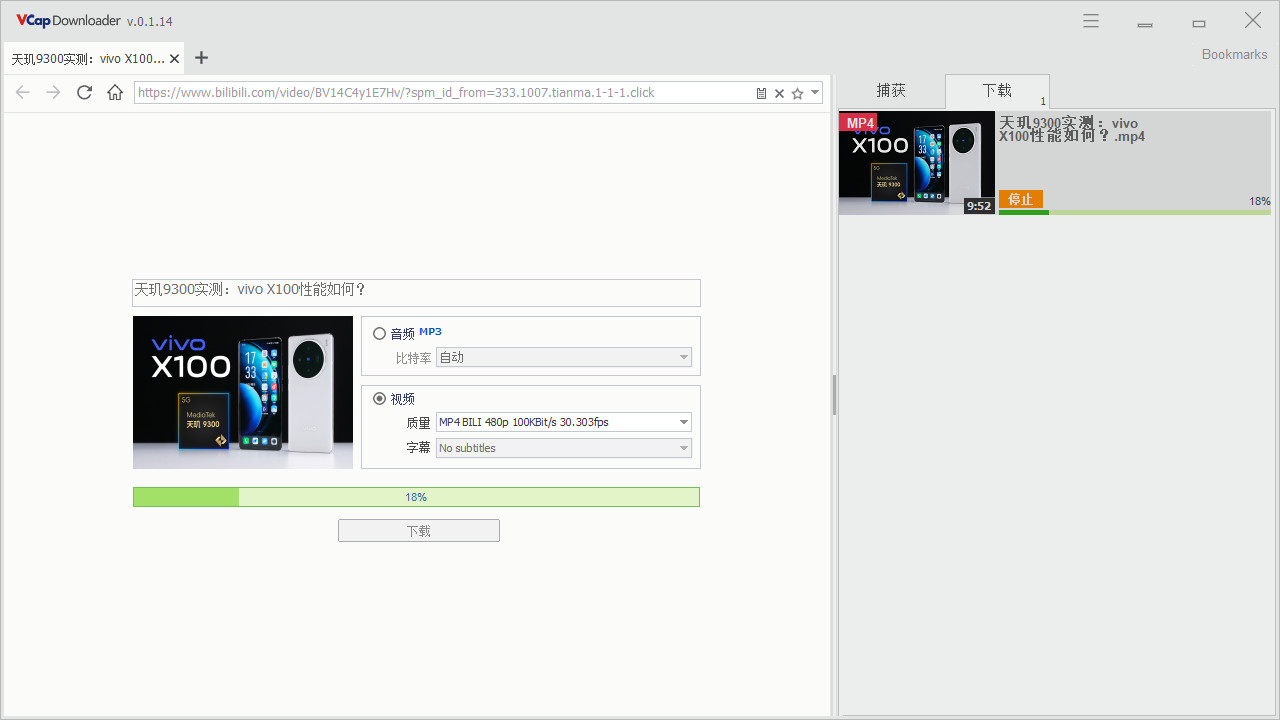Image resolution: width=1280 pixels, height=720 pixels.
Task: Open the home page
Action: tap(115, 93)
